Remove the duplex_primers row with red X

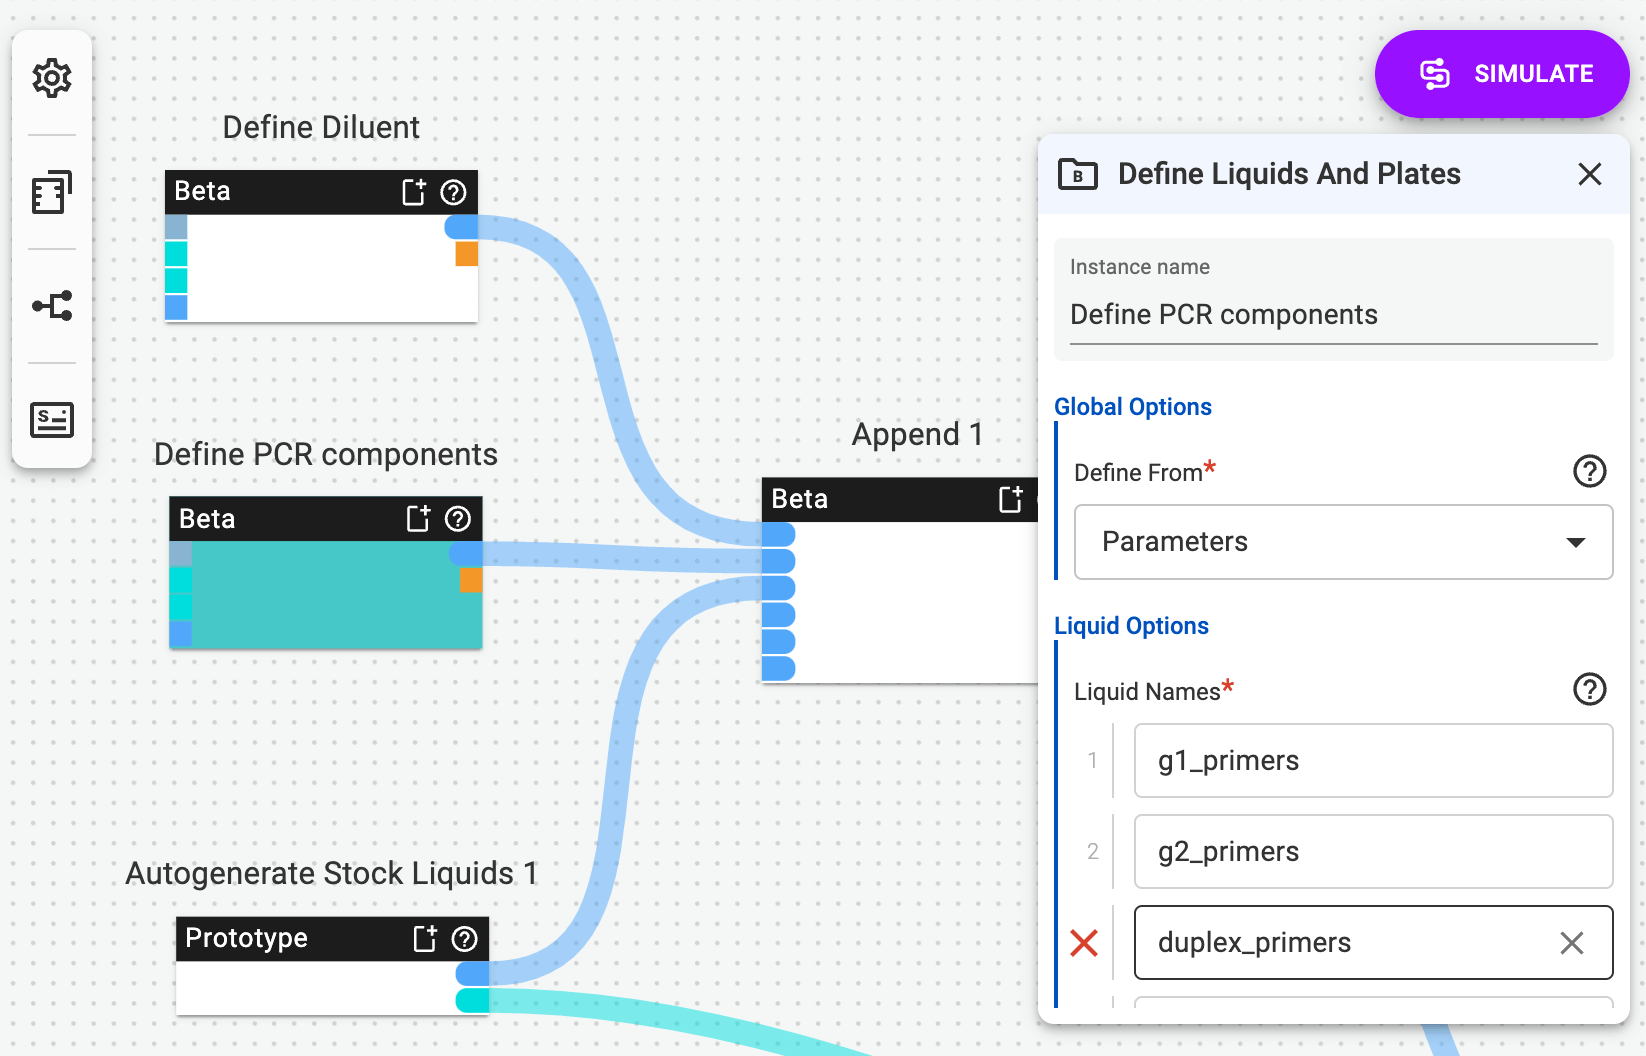point(1084,943)
